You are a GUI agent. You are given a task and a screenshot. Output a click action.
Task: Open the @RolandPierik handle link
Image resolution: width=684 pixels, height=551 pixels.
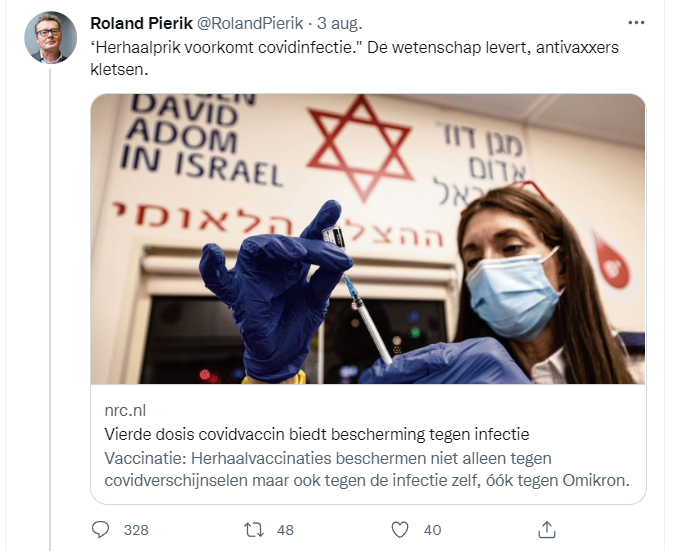point(250,24)
